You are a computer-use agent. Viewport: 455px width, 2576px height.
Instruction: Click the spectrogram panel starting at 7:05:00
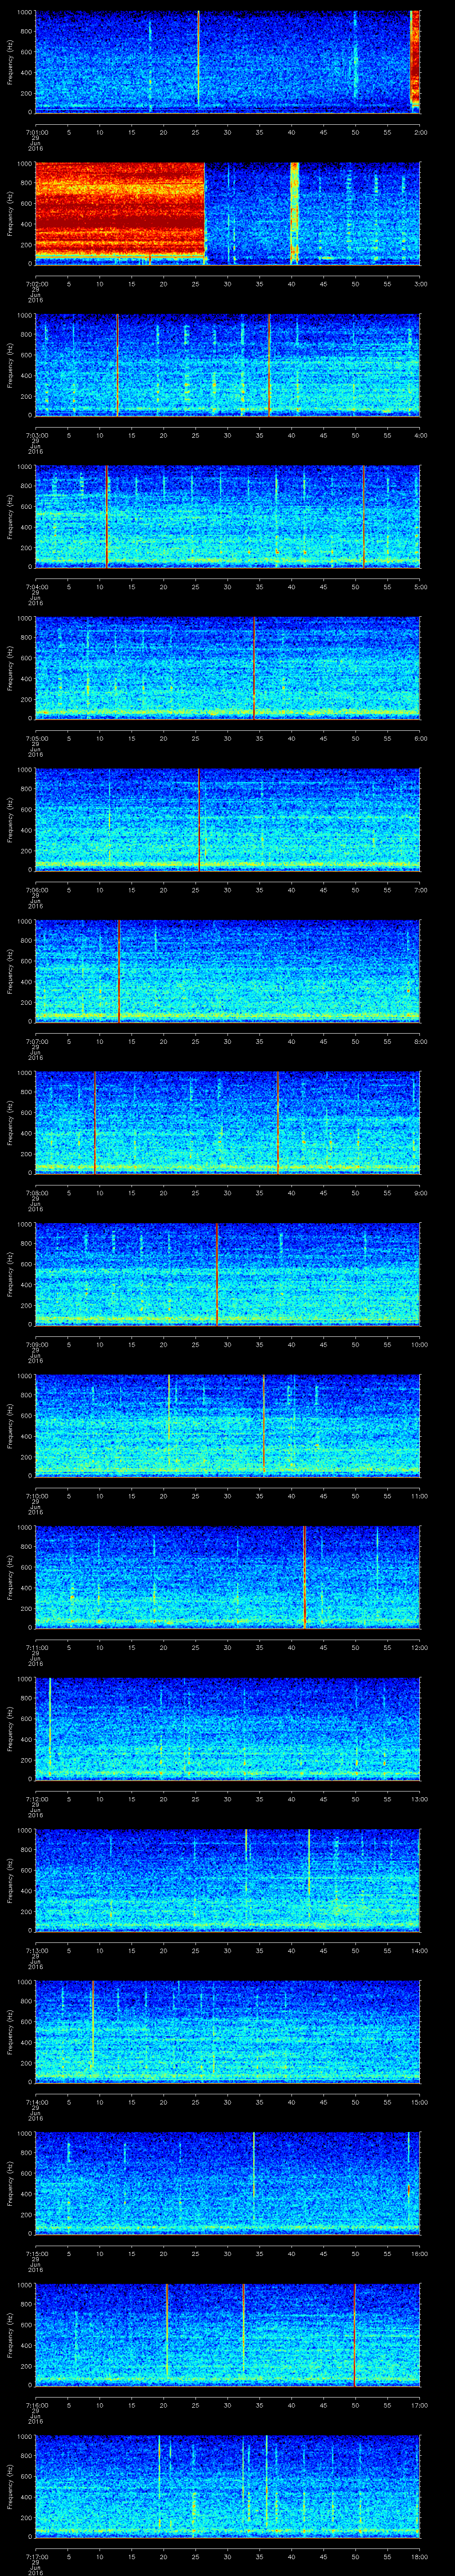(228, 668)
